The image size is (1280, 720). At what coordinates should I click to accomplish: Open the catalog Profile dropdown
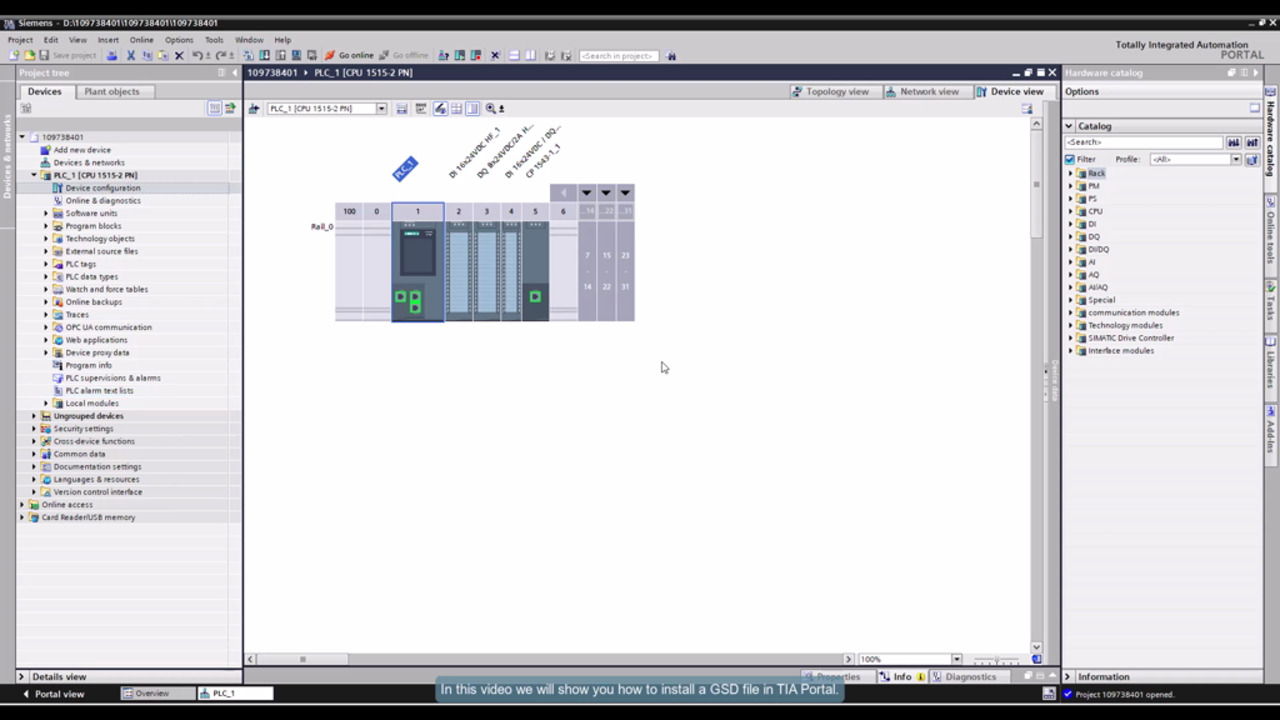pyautogui.click(x=1236, y=159)
